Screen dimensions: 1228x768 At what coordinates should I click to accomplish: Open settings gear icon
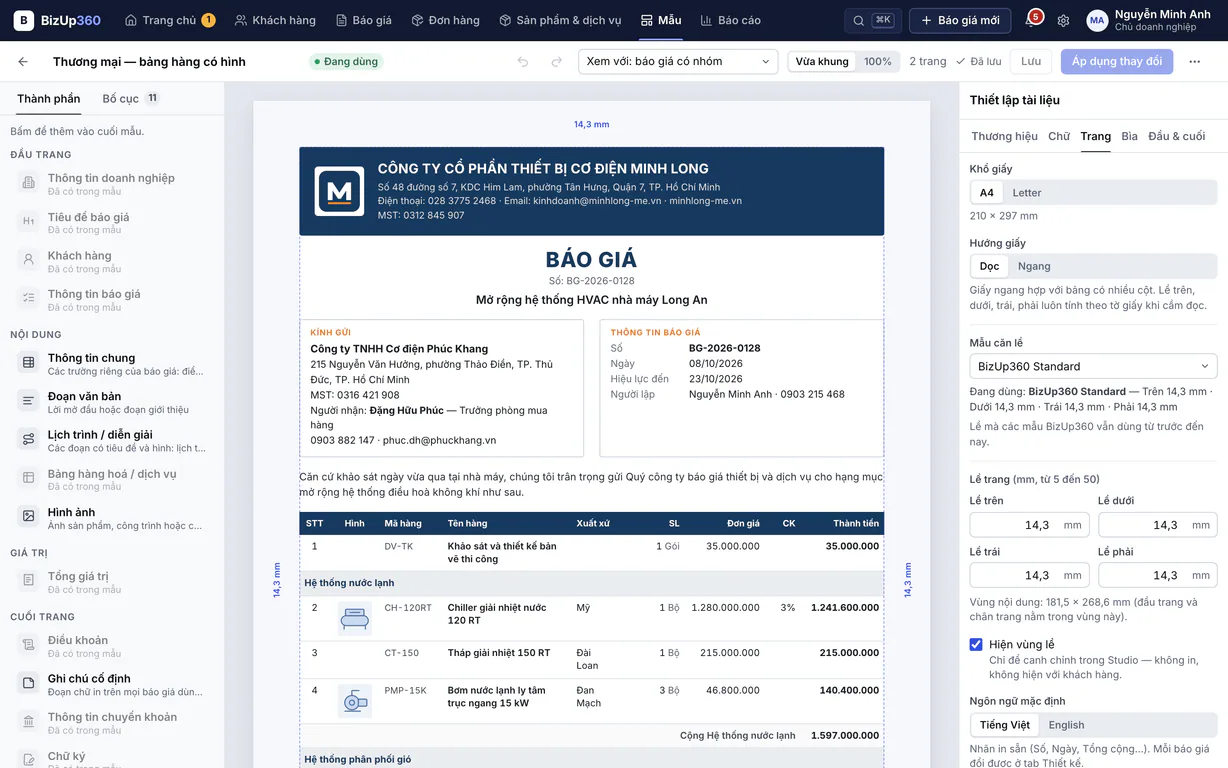[x=1063, y=21]
